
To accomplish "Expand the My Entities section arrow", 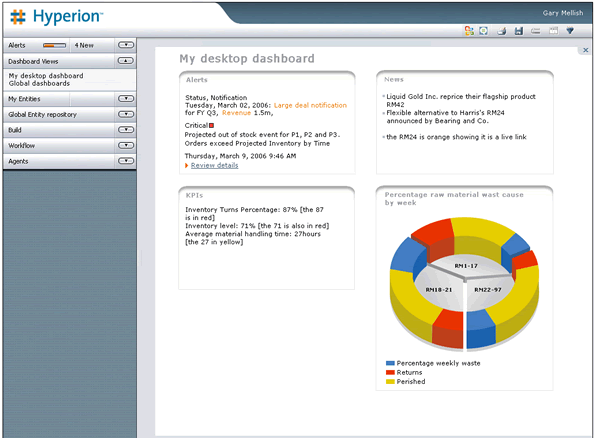I will click(x=126, y=99).
